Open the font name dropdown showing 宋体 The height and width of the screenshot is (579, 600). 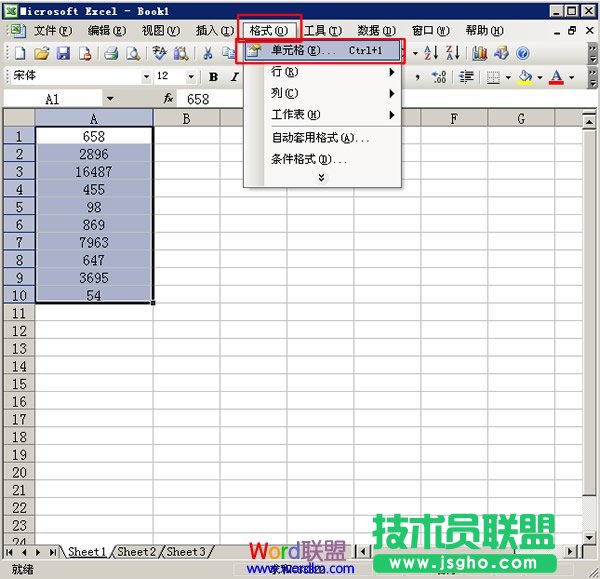pos(146,77)
